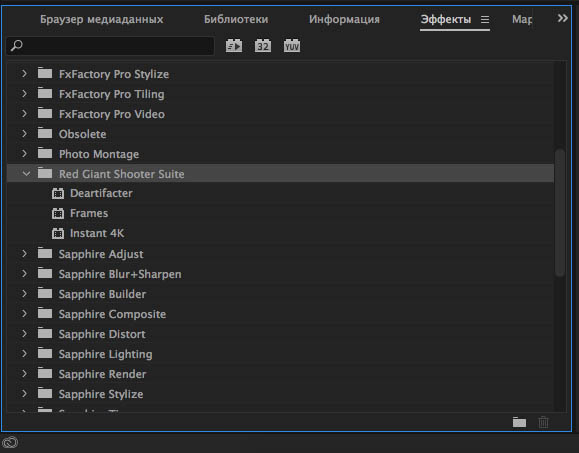
Task: Expand the Sapphire Blur+Sharpen folder
Action: pyautogui.click(x=24, y=274)
